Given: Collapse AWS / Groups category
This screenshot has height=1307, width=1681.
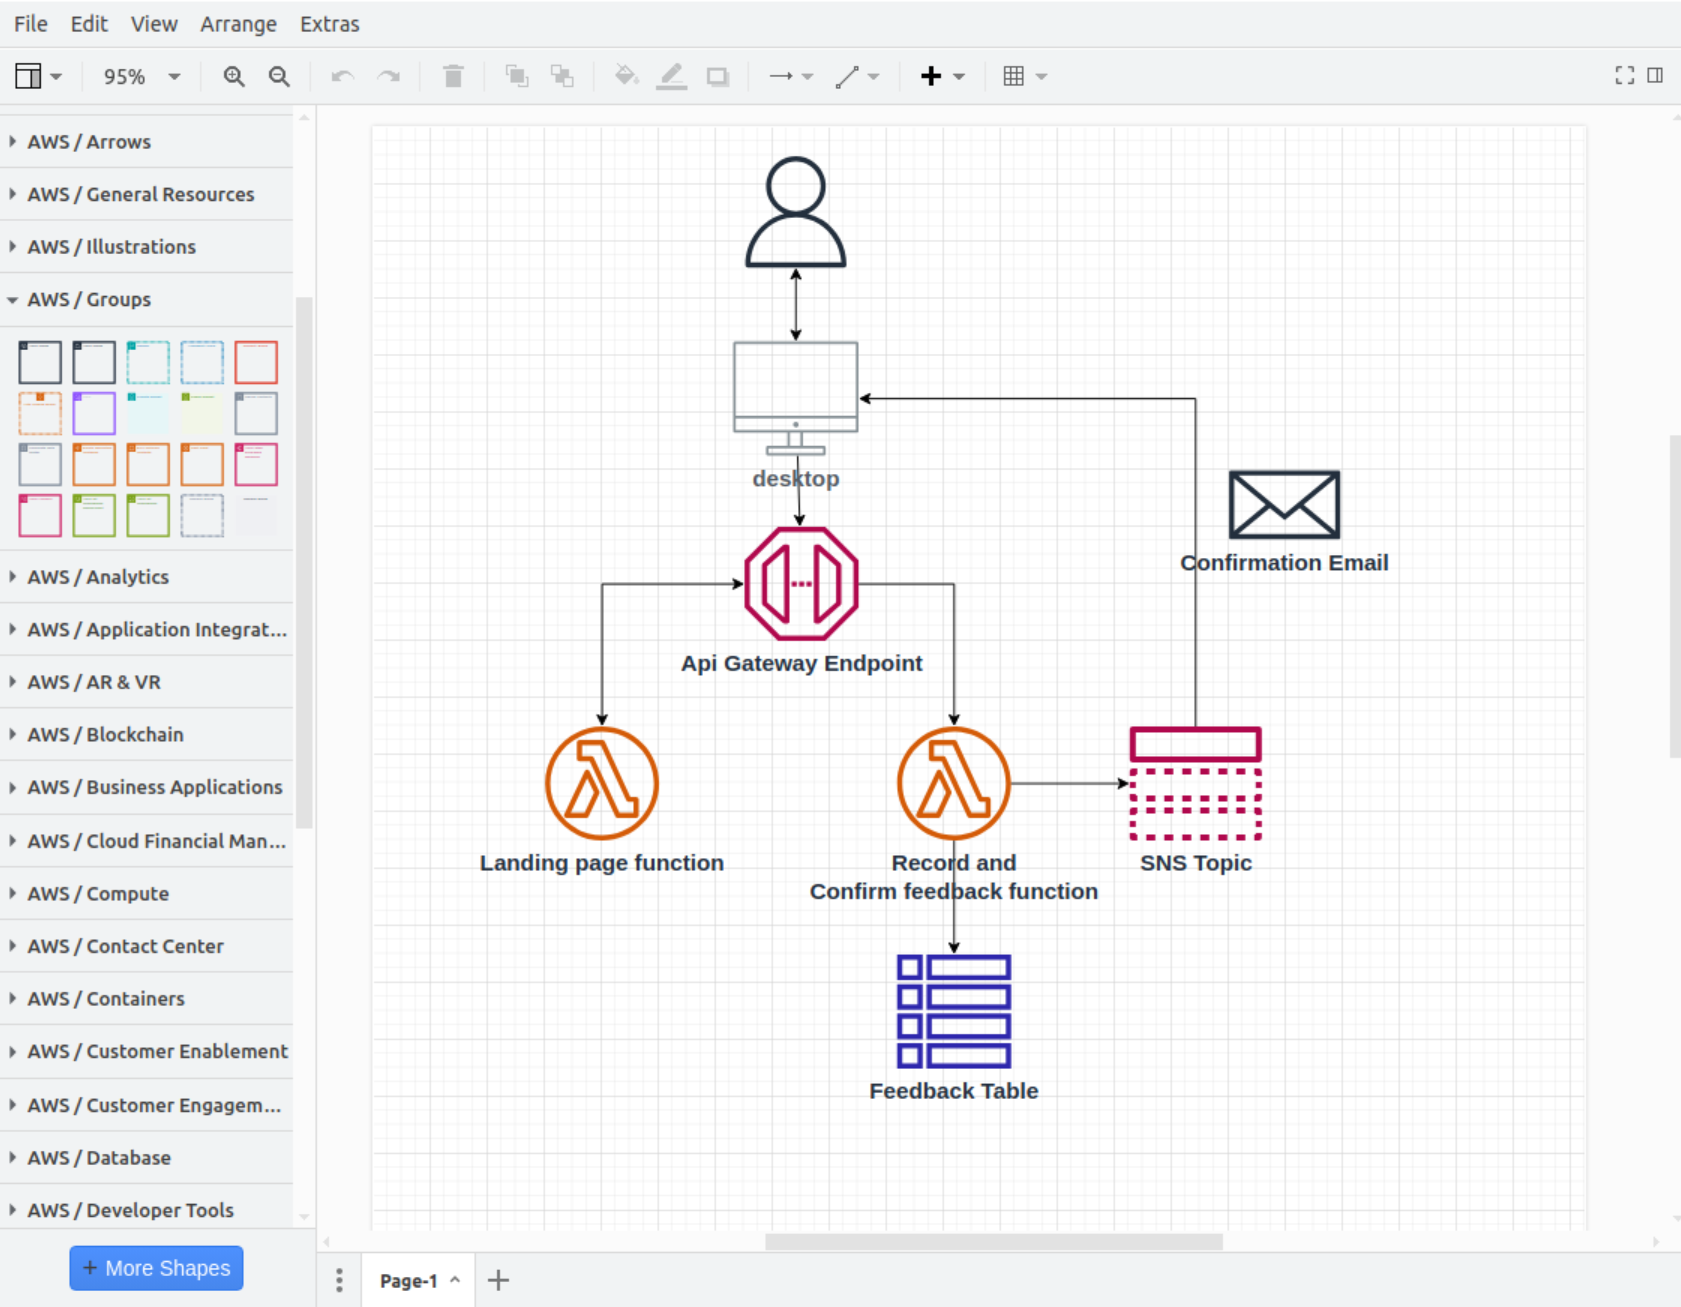Looking at the screenshot, I should pyautogui.click(x=146, y=300).
